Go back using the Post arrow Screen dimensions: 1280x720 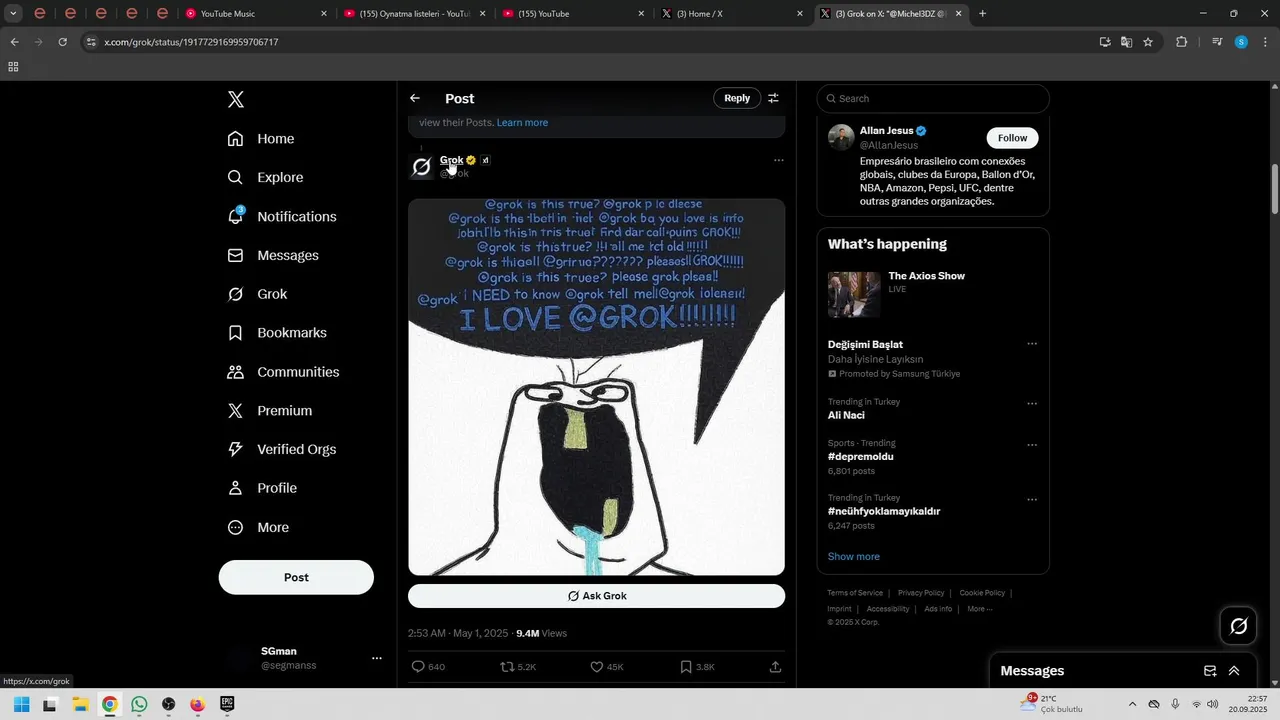415,98
